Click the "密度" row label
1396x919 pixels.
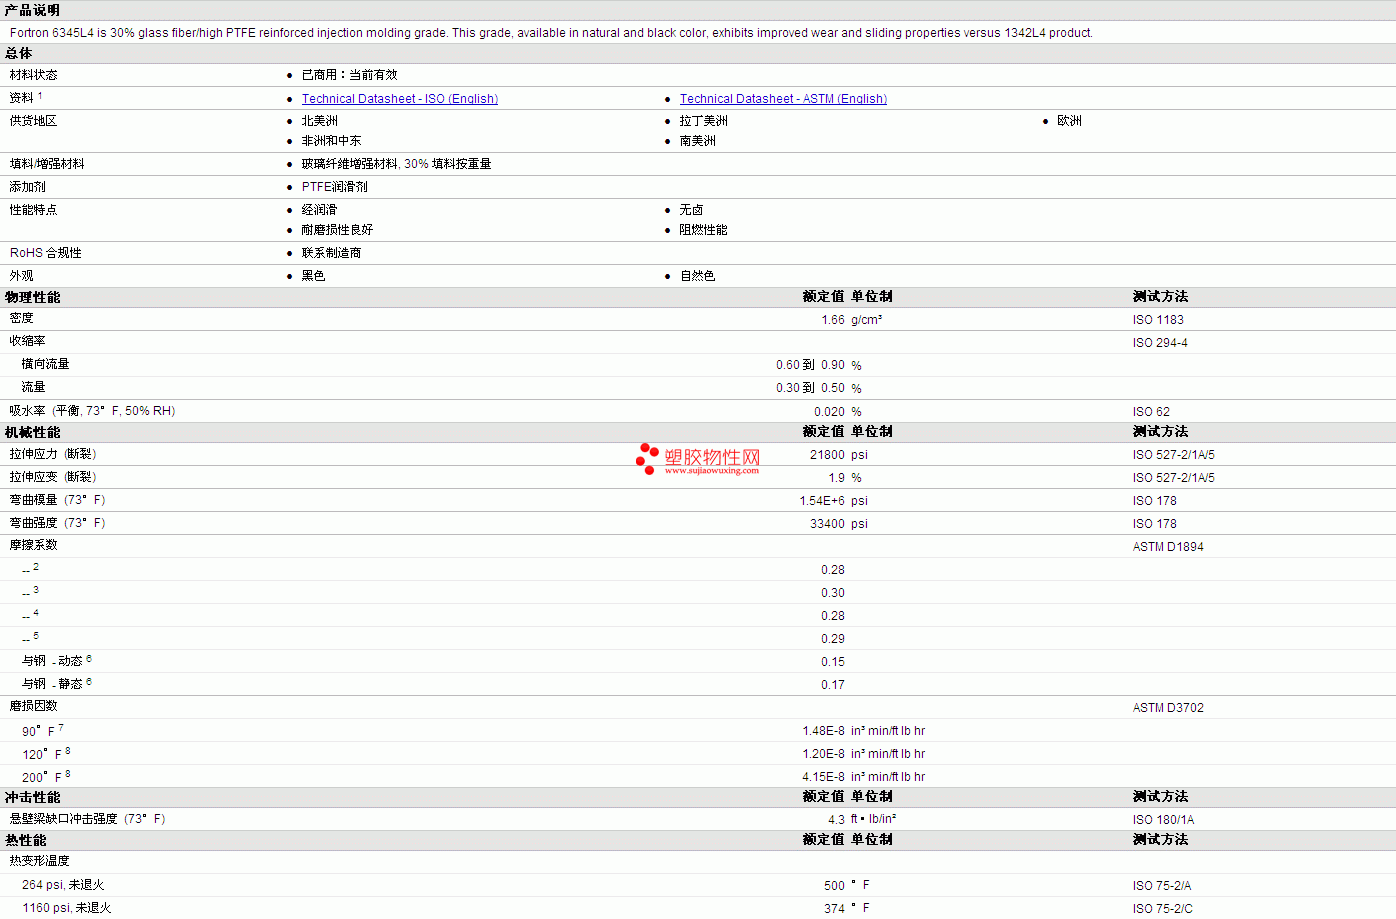tap(22, 318)
